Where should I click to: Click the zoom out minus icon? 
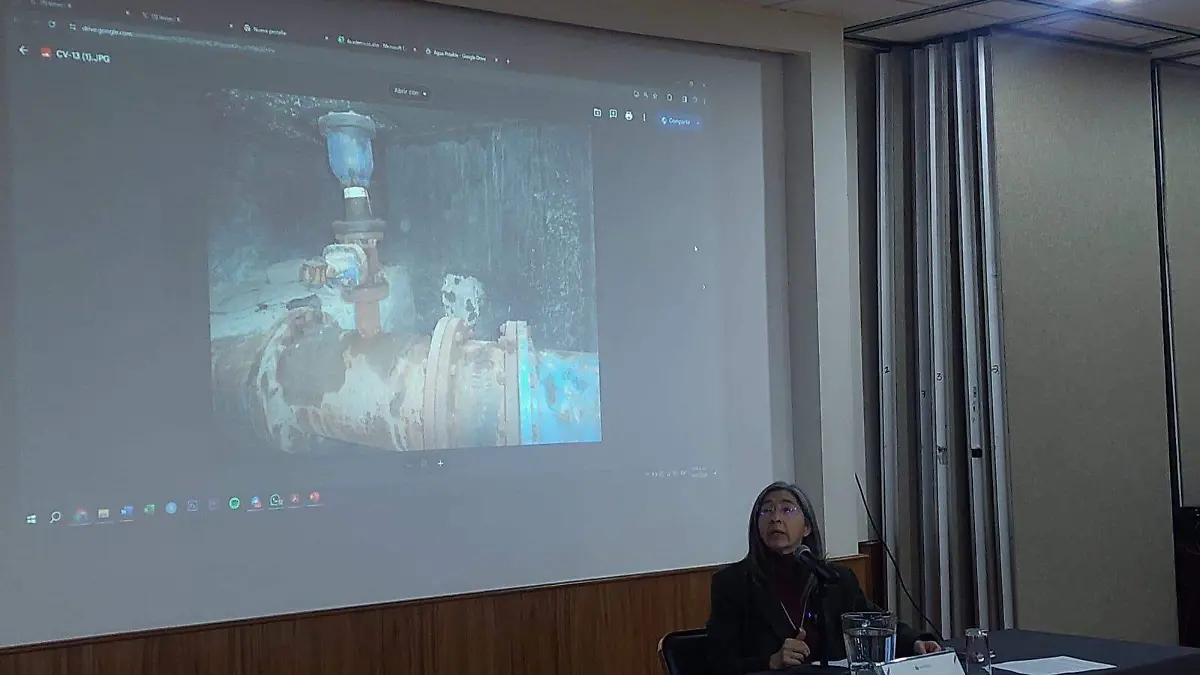pyautogui.click(x=408, y=463)
